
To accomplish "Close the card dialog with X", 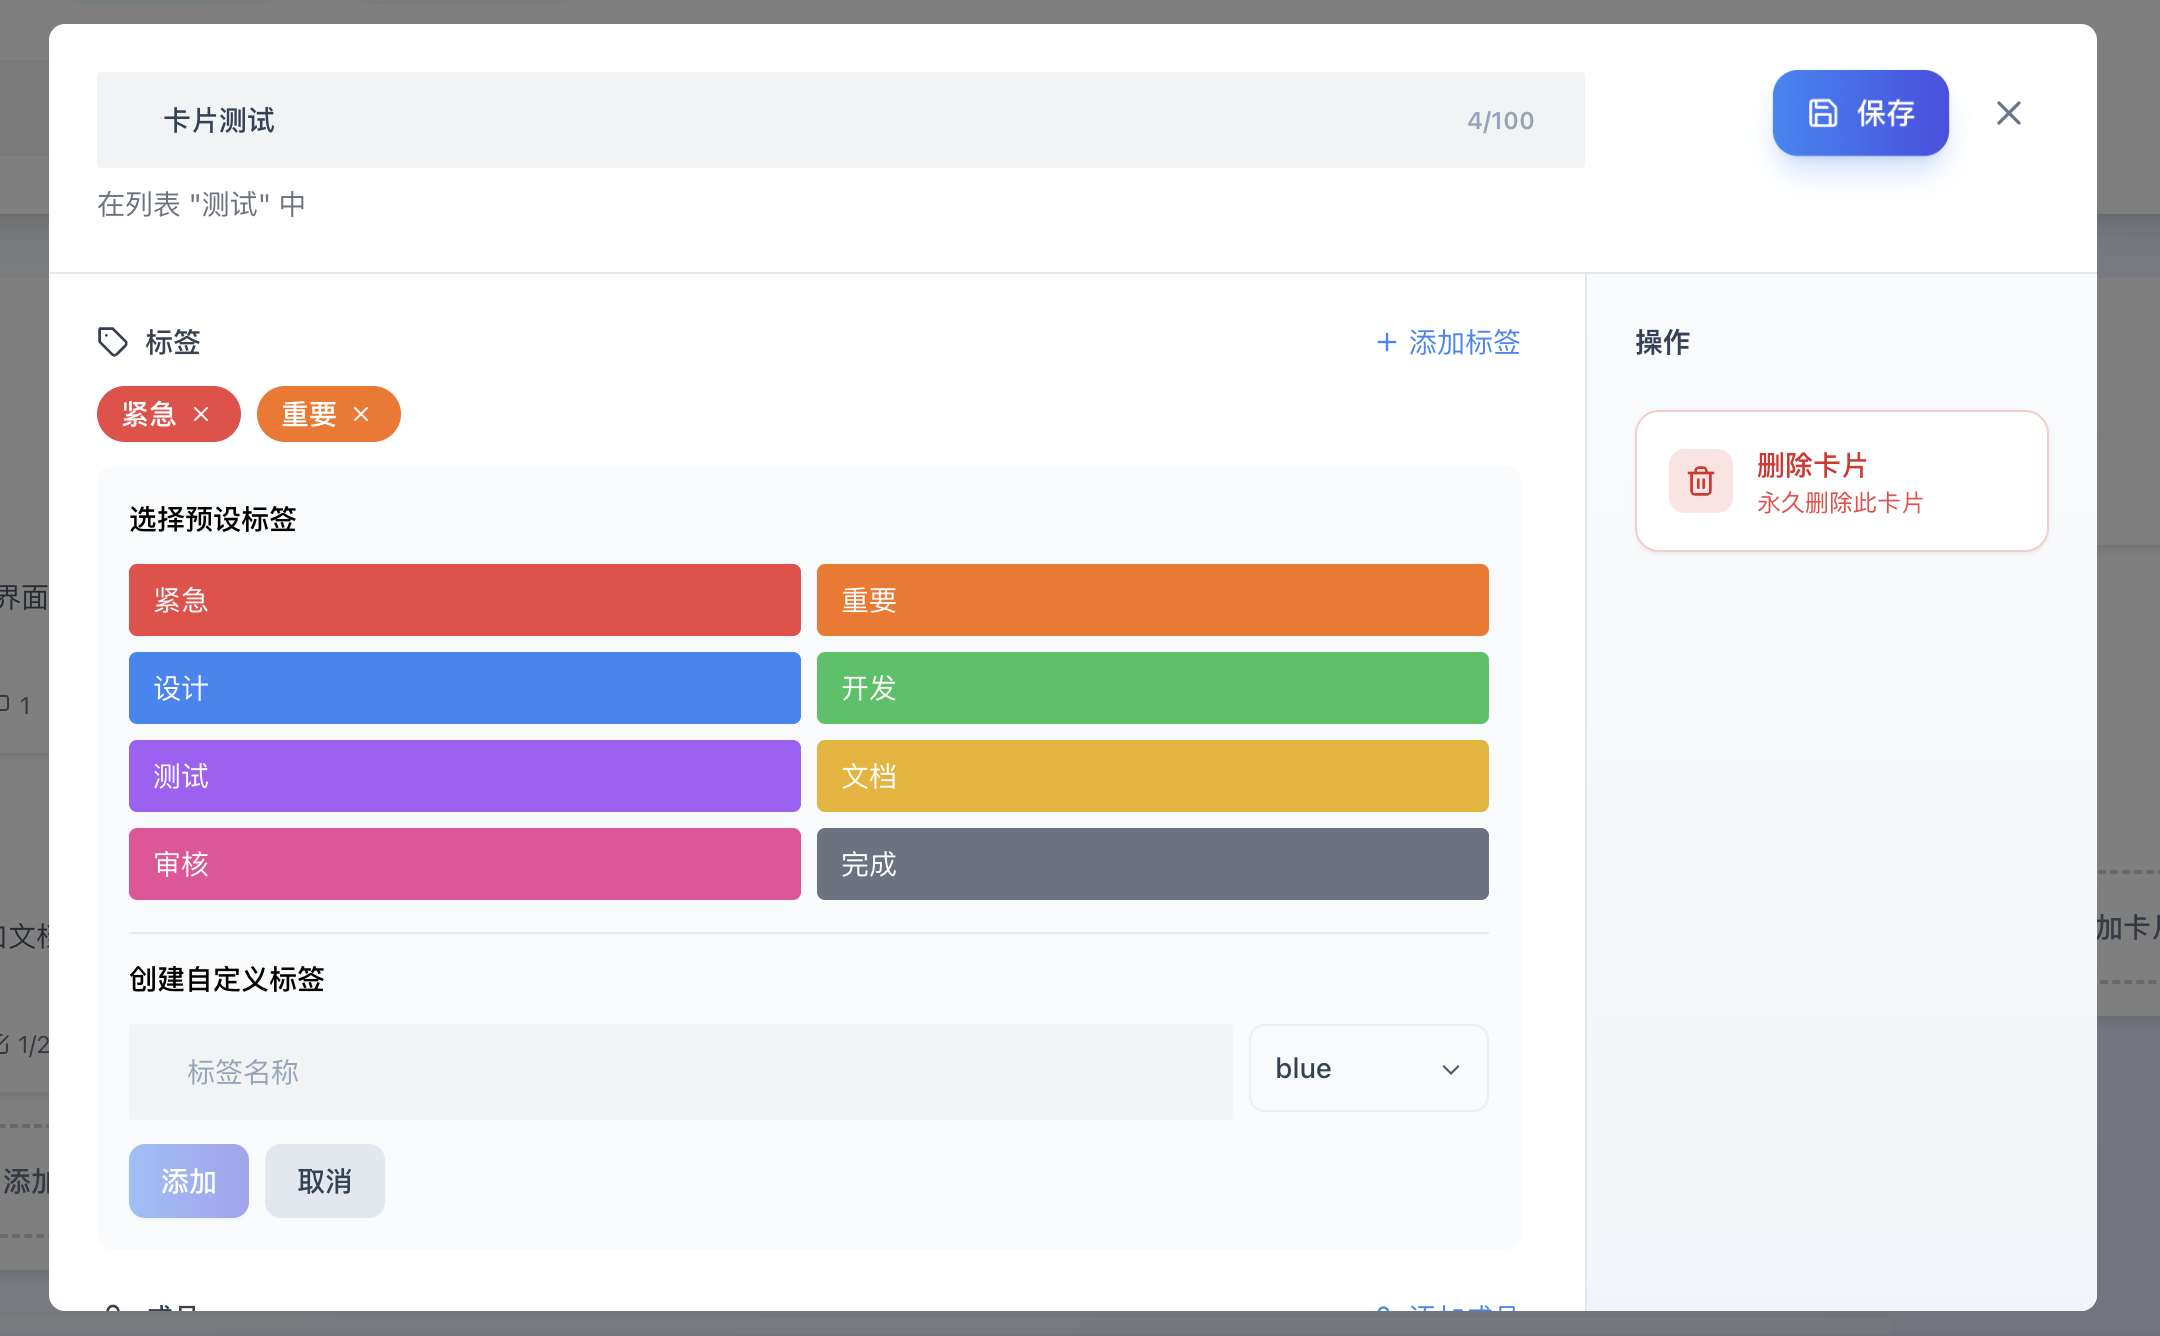I will [2008, 113].
